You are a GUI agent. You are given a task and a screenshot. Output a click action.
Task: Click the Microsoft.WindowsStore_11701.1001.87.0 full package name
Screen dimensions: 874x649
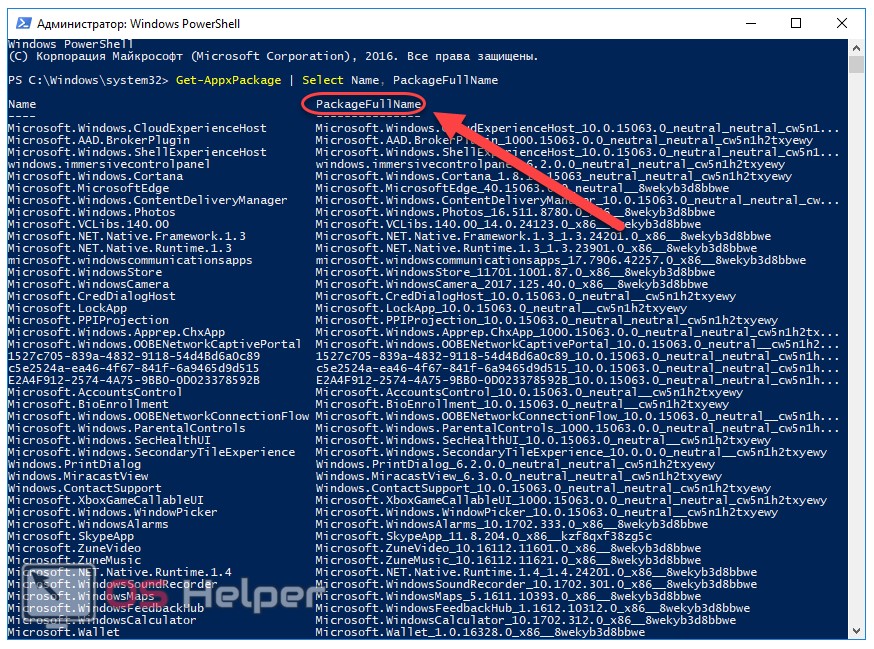(515, 272)
